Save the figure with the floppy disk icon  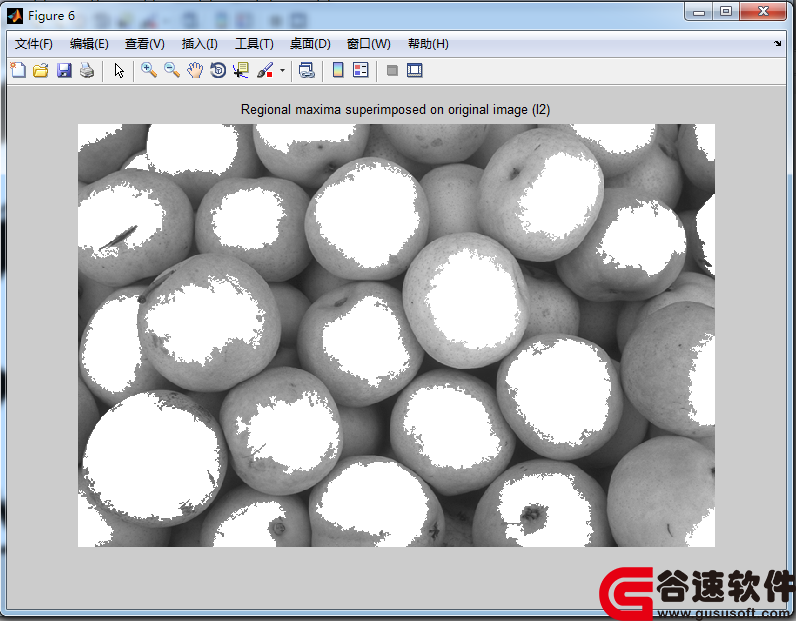pyautogui.click(x=64, y=70)
